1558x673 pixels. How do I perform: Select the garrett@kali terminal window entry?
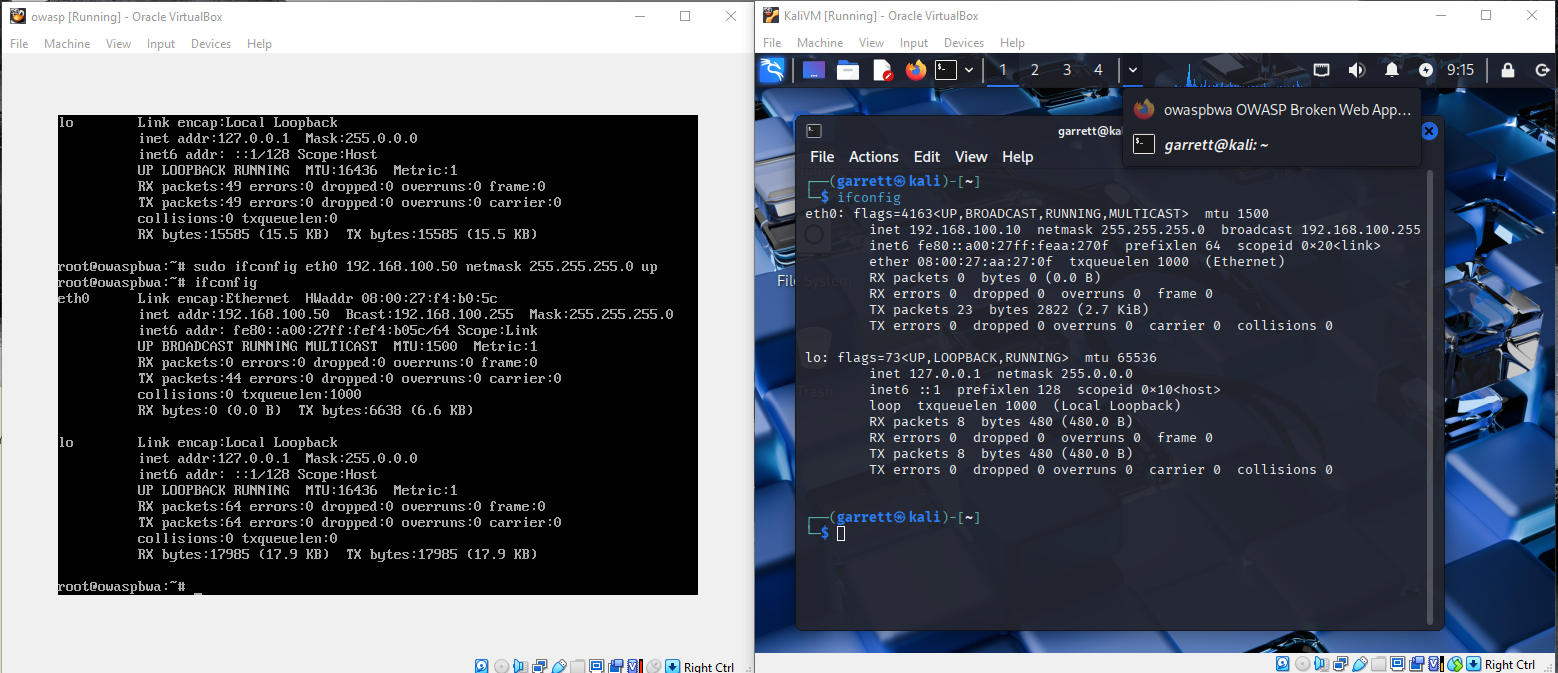tap(1272, 145)
